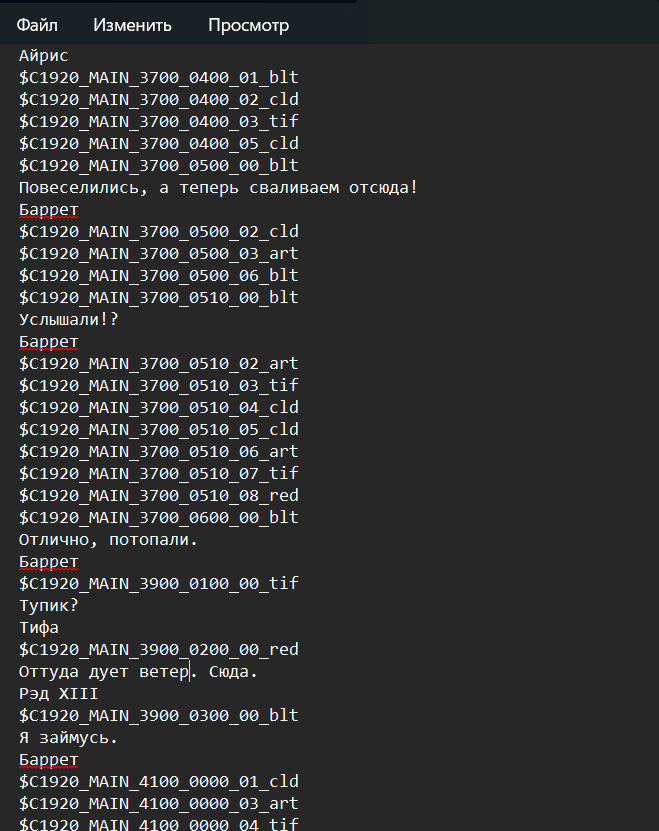Click the tag $C1920_MAIN_3700_0500_03_art
This screenshot has height=831, width=659.
[159, 254]
